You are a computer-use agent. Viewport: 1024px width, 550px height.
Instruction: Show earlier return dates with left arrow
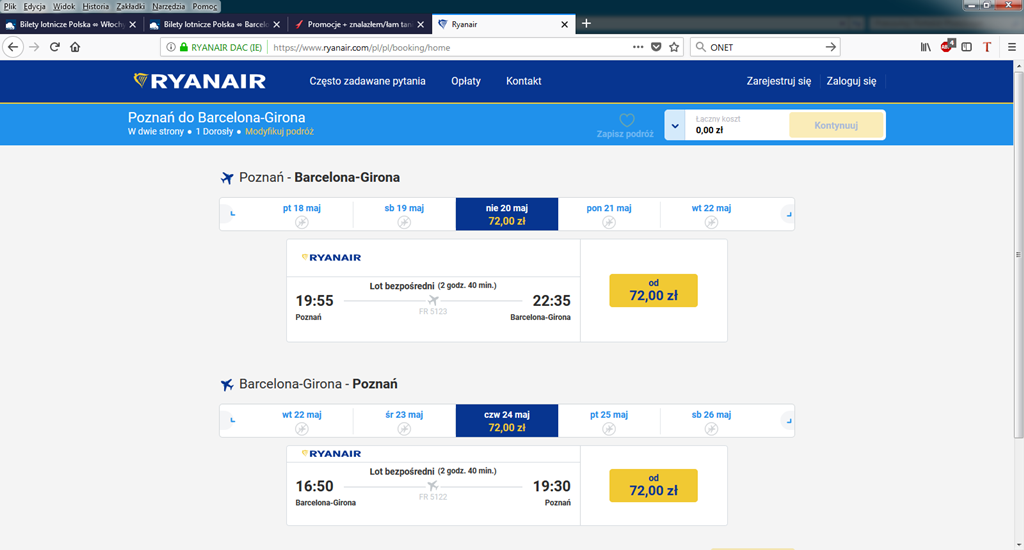232,420
